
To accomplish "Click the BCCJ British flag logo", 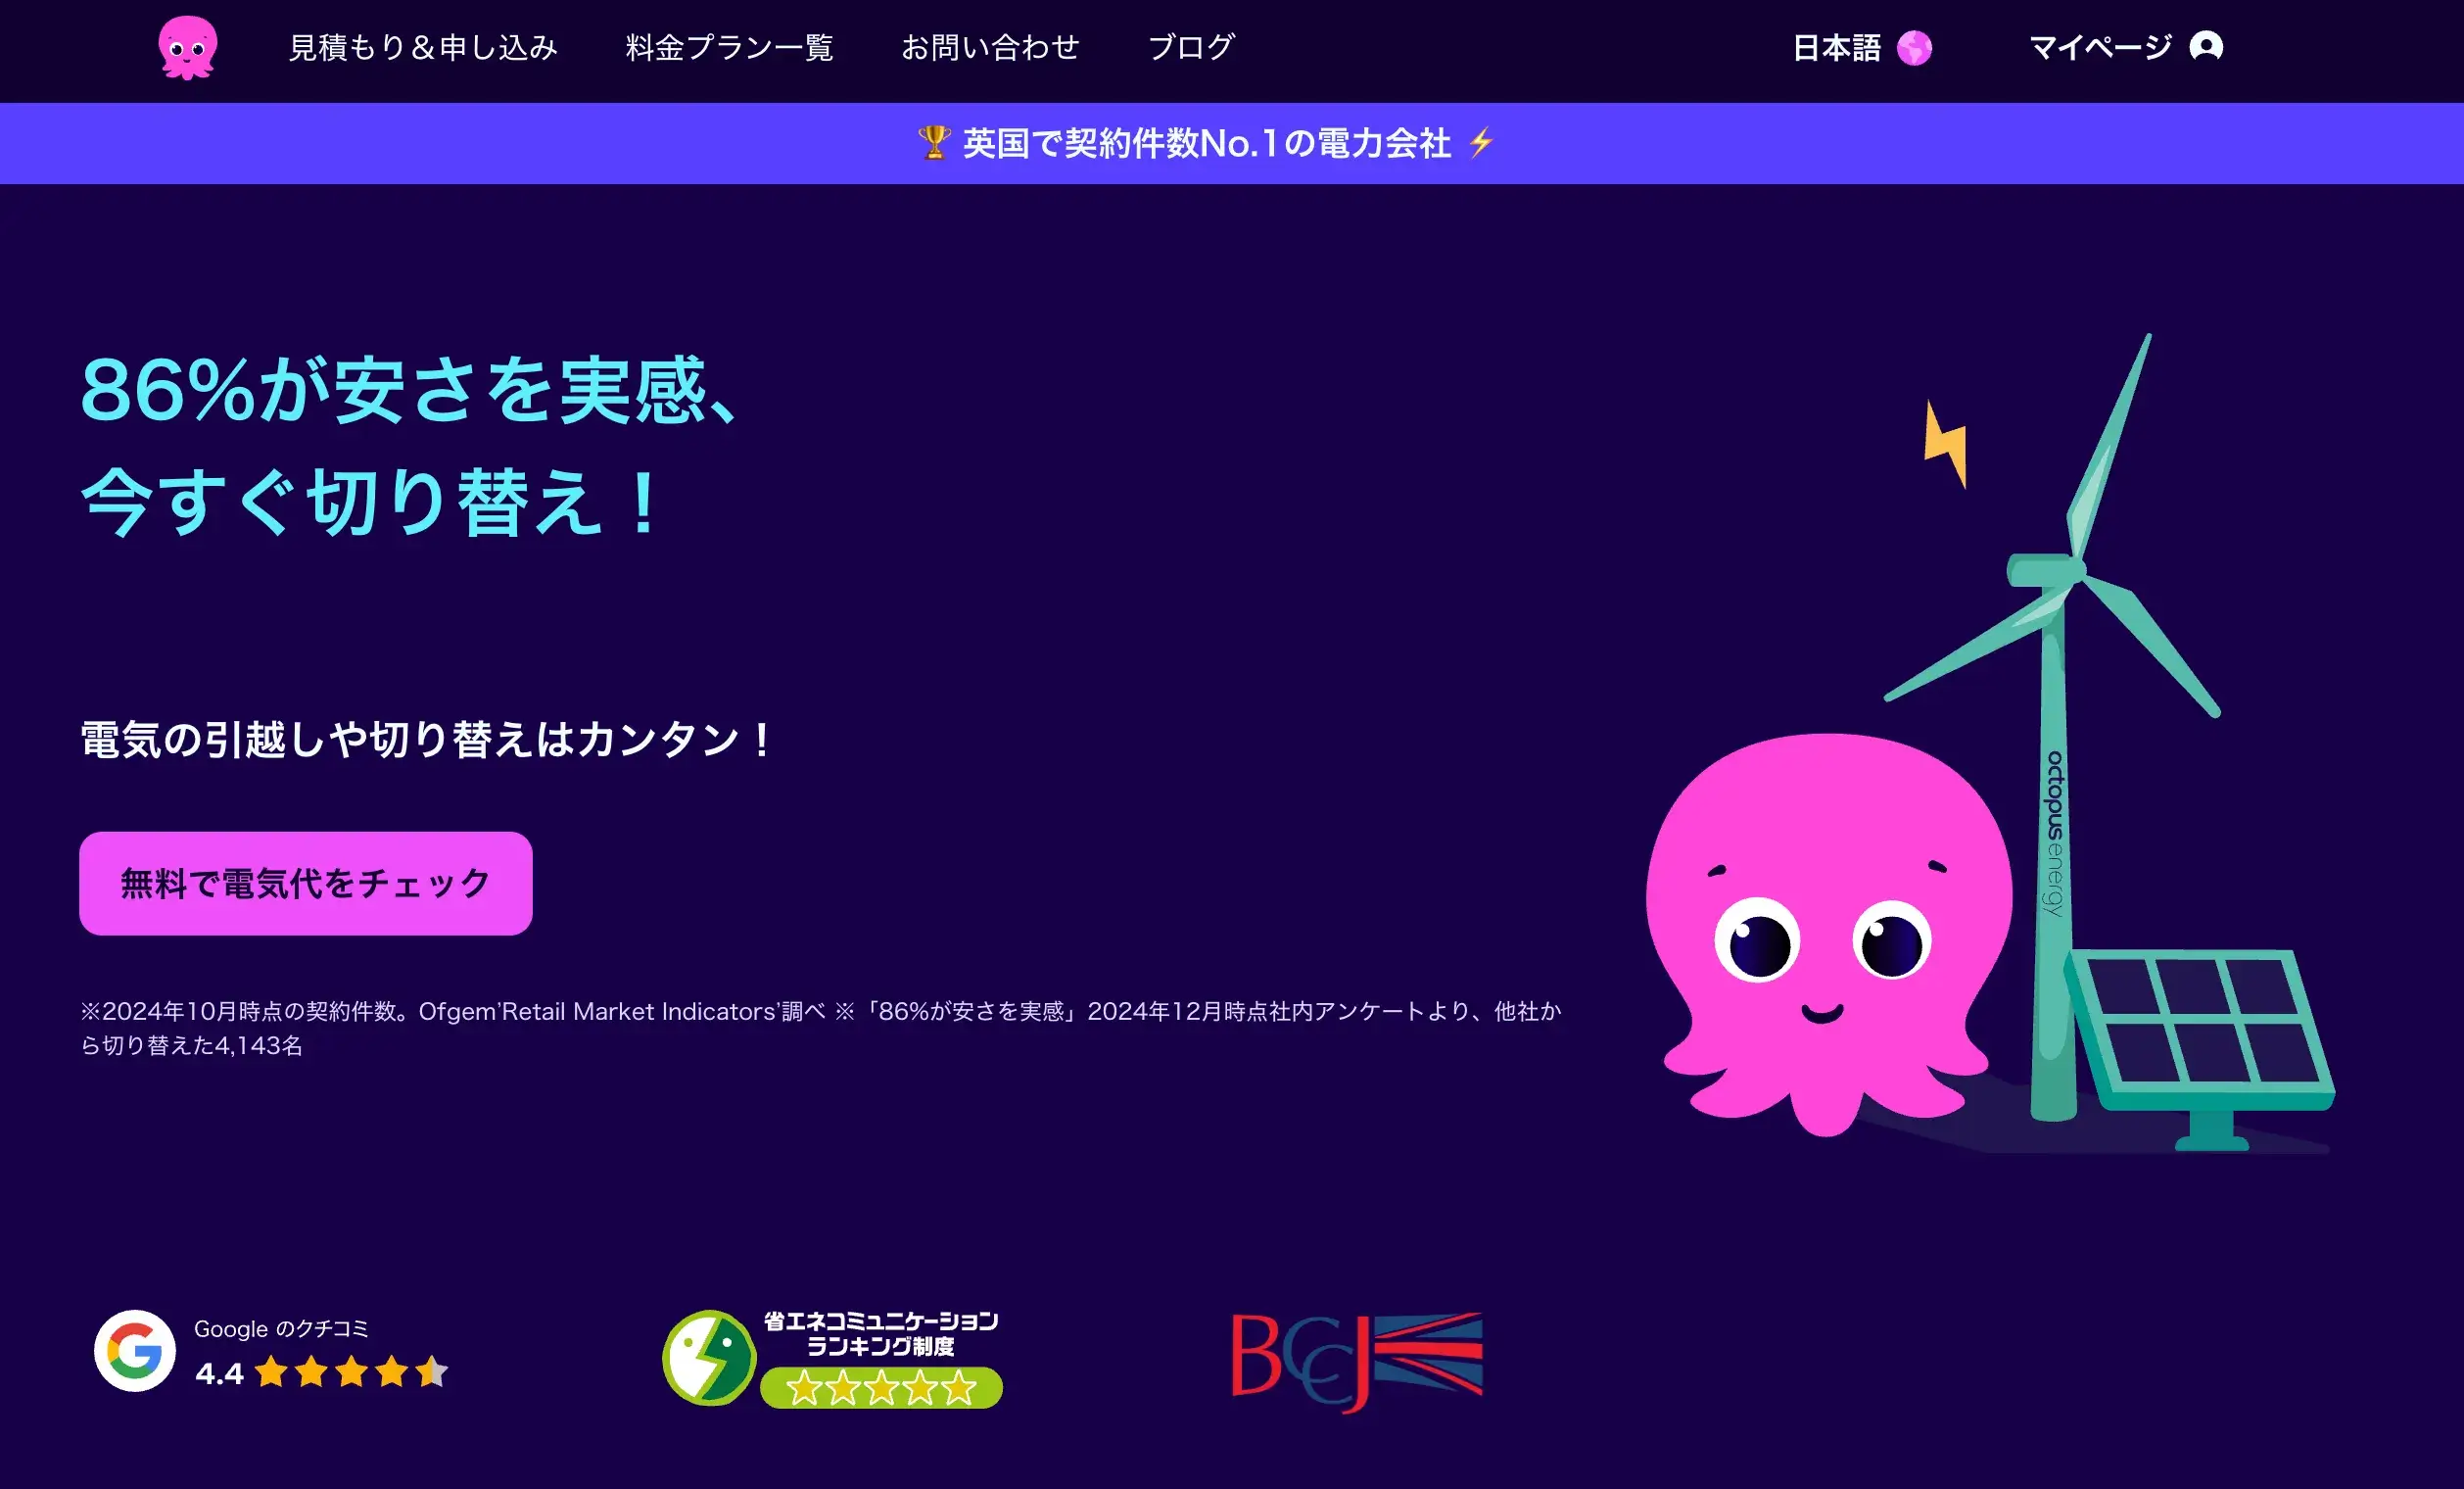I will pos(1357,1360).
